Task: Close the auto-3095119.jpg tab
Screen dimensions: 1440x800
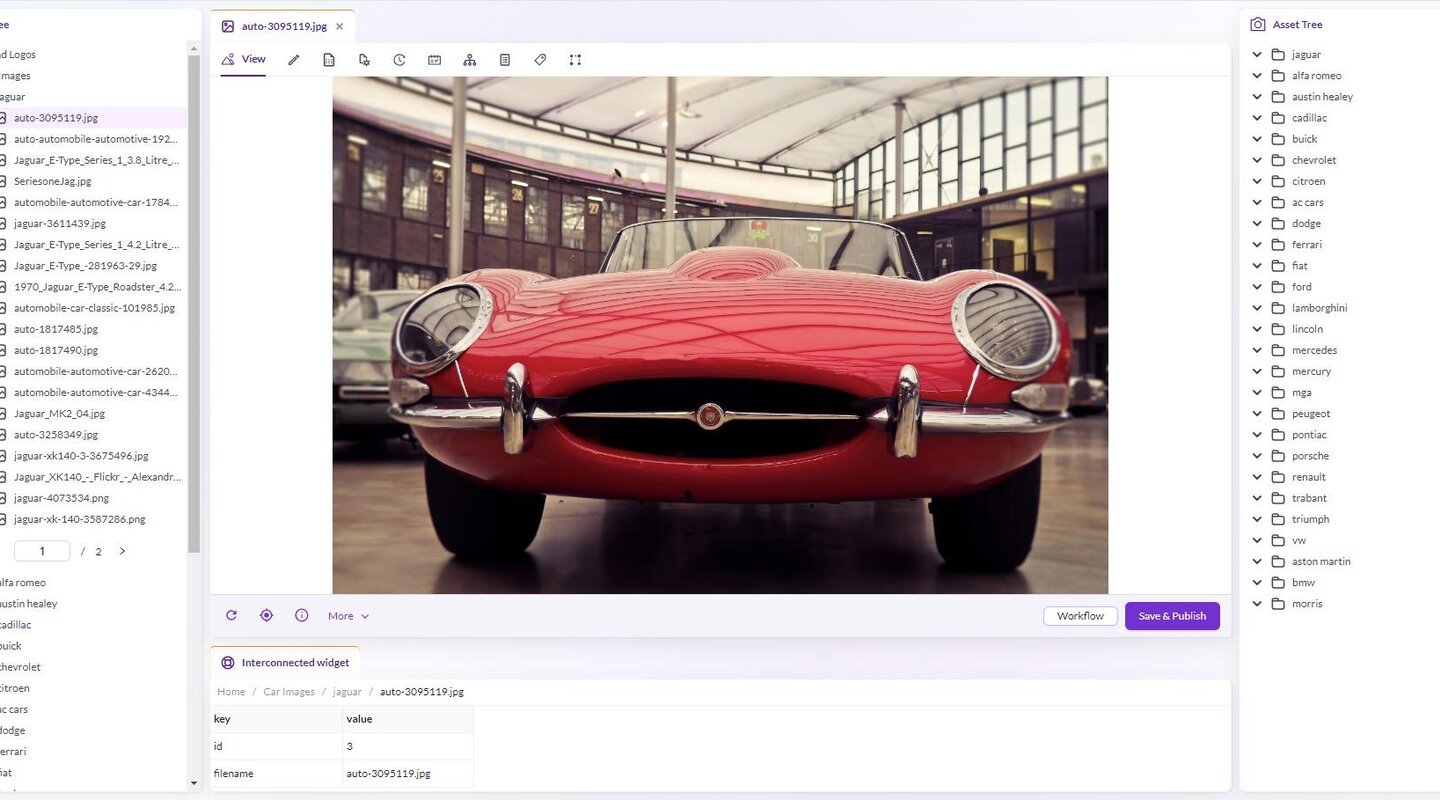Action: pos(340,27)
